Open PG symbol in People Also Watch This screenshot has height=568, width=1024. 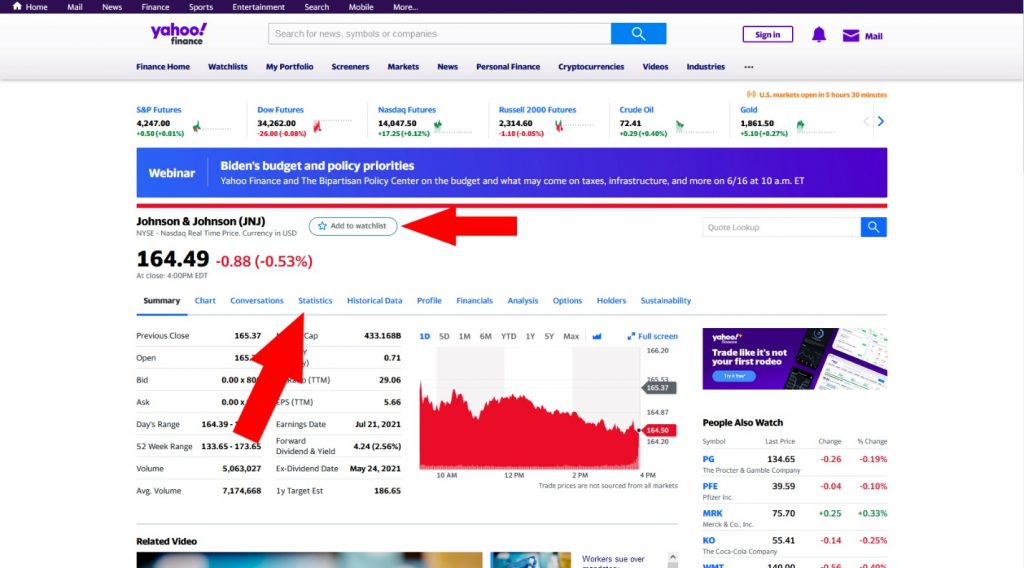tap(709, 459)
